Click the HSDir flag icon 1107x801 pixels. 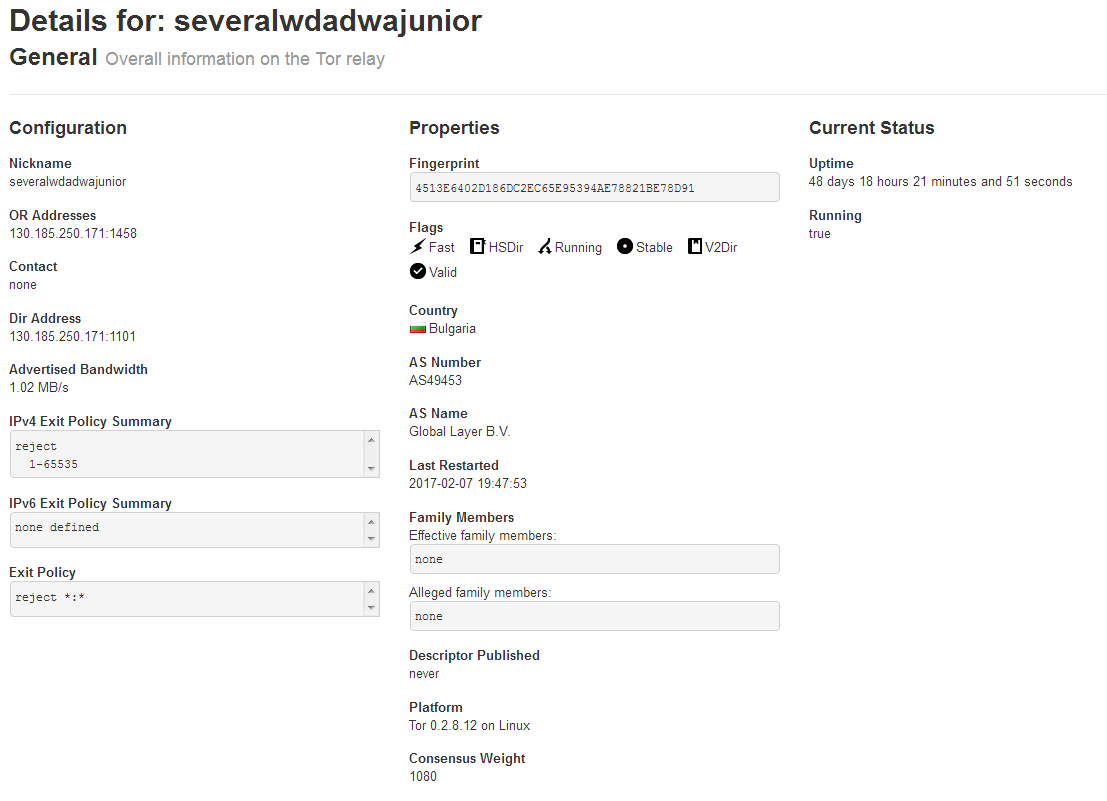[x=478, y=247]
